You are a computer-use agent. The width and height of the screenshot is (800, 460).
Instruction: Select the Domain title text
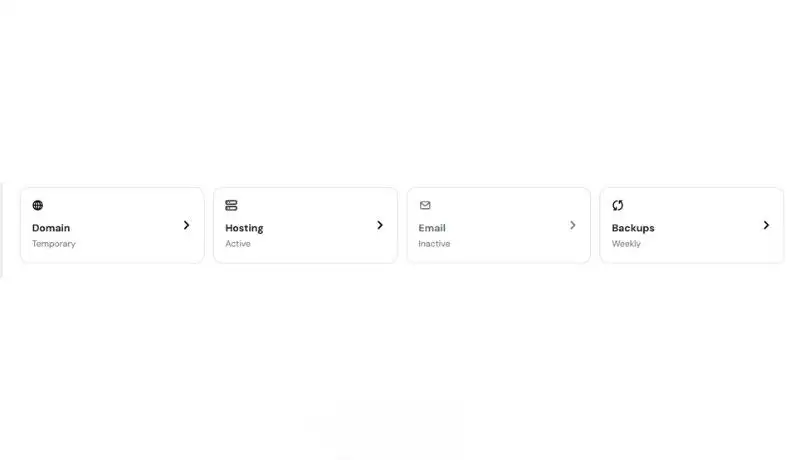pyautogui.click(x=51, y=228)
